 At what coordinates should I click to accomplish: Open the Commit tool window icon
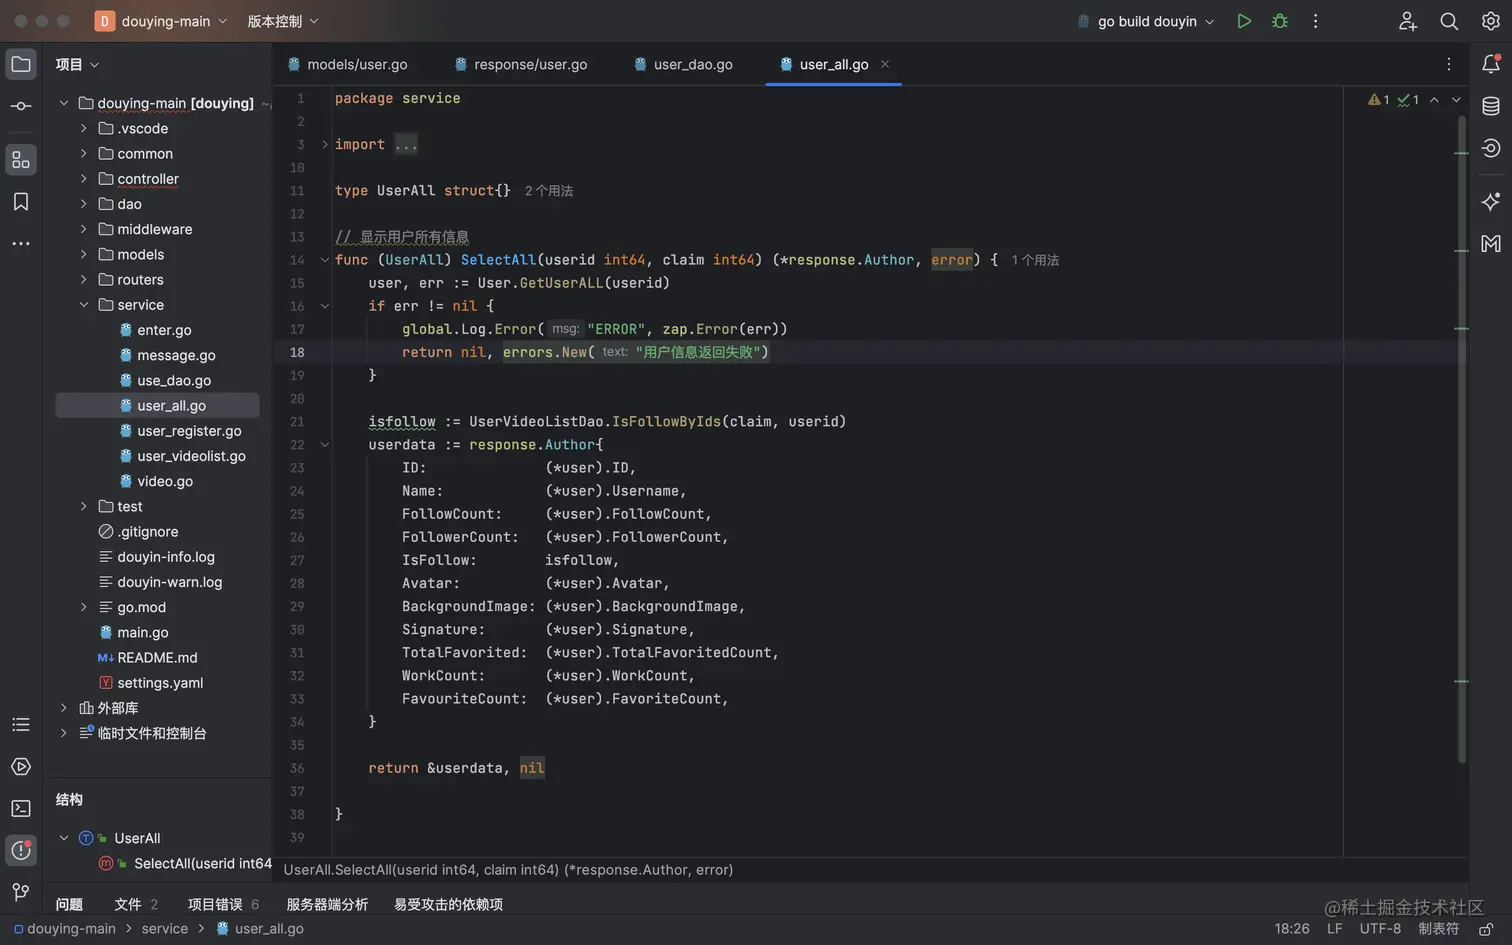[x=21, y=106]
